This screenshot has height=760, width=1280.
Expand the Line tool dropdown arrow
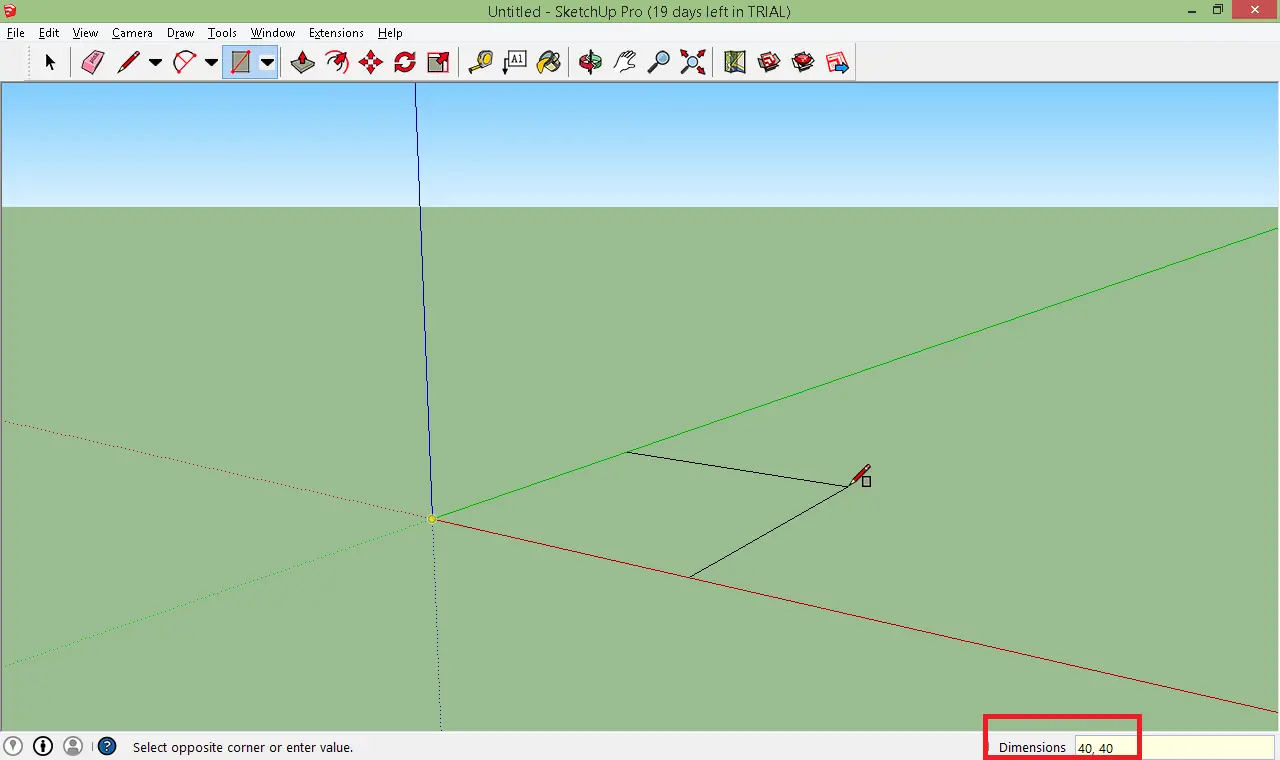click(x=155, y=62)
